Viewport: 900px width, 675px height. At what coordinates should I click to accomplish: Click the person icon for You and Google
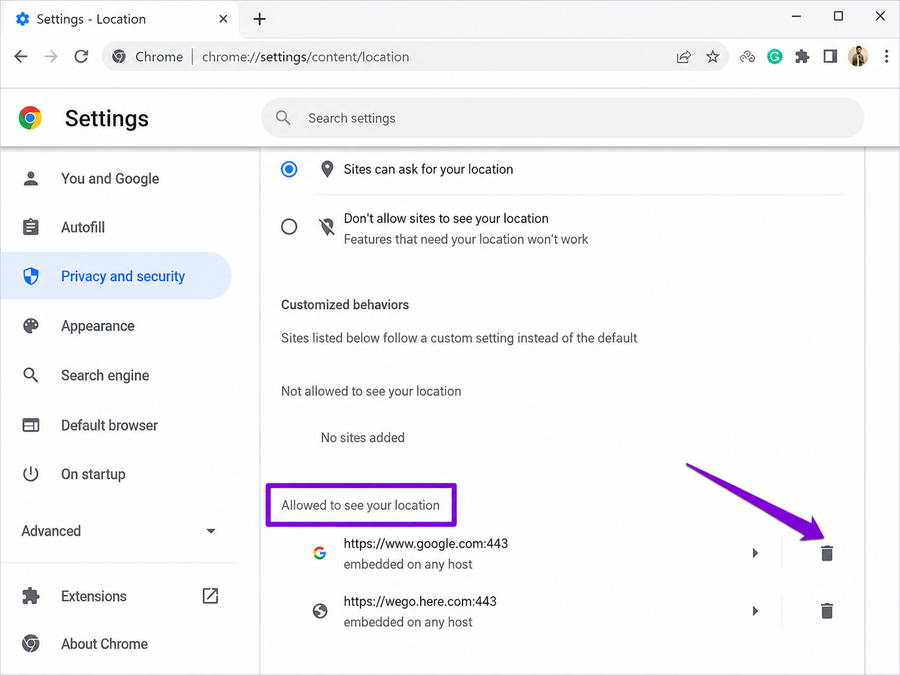[x=31, y=179]
